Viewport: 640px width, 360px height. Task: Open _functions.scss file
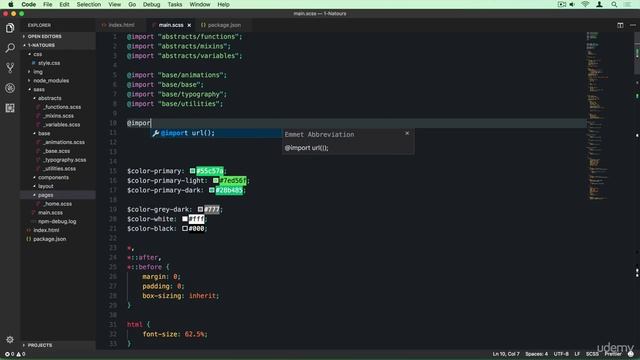tap(62, 107)
